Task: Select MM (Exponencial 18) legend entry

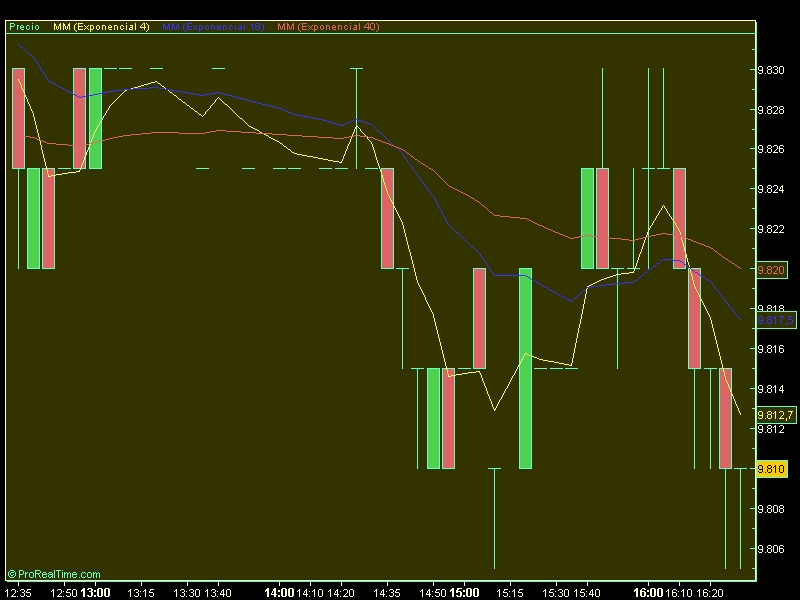Action: (213, 27)
